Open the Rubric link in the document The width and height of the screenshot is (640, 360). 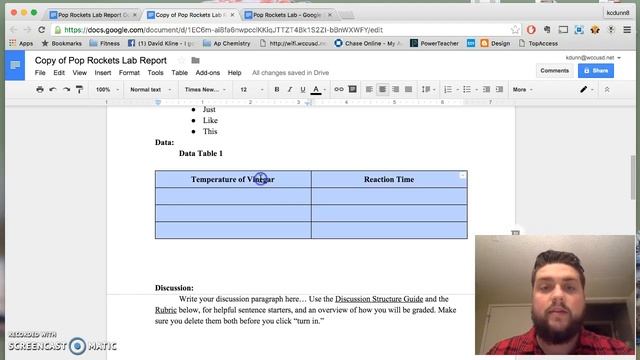click(166, 310)
